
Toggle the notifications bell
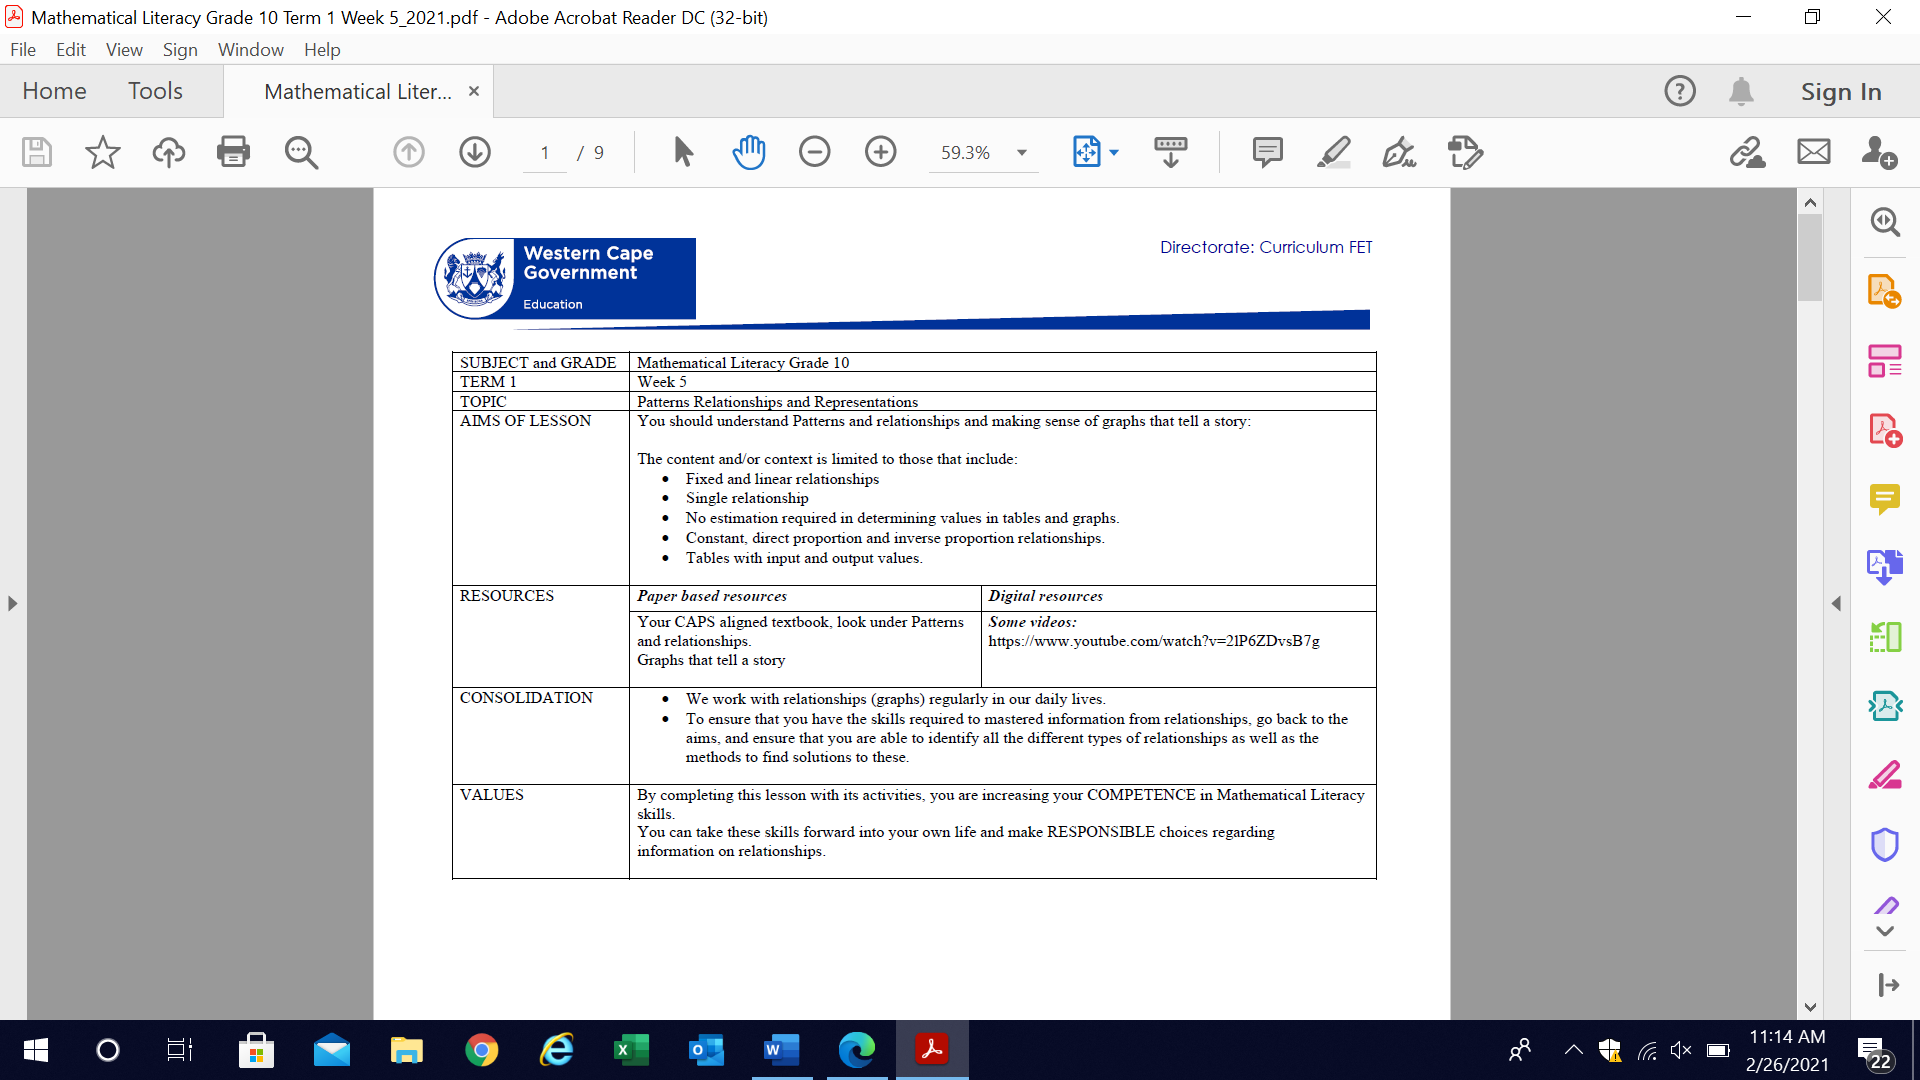point(1741,91)
